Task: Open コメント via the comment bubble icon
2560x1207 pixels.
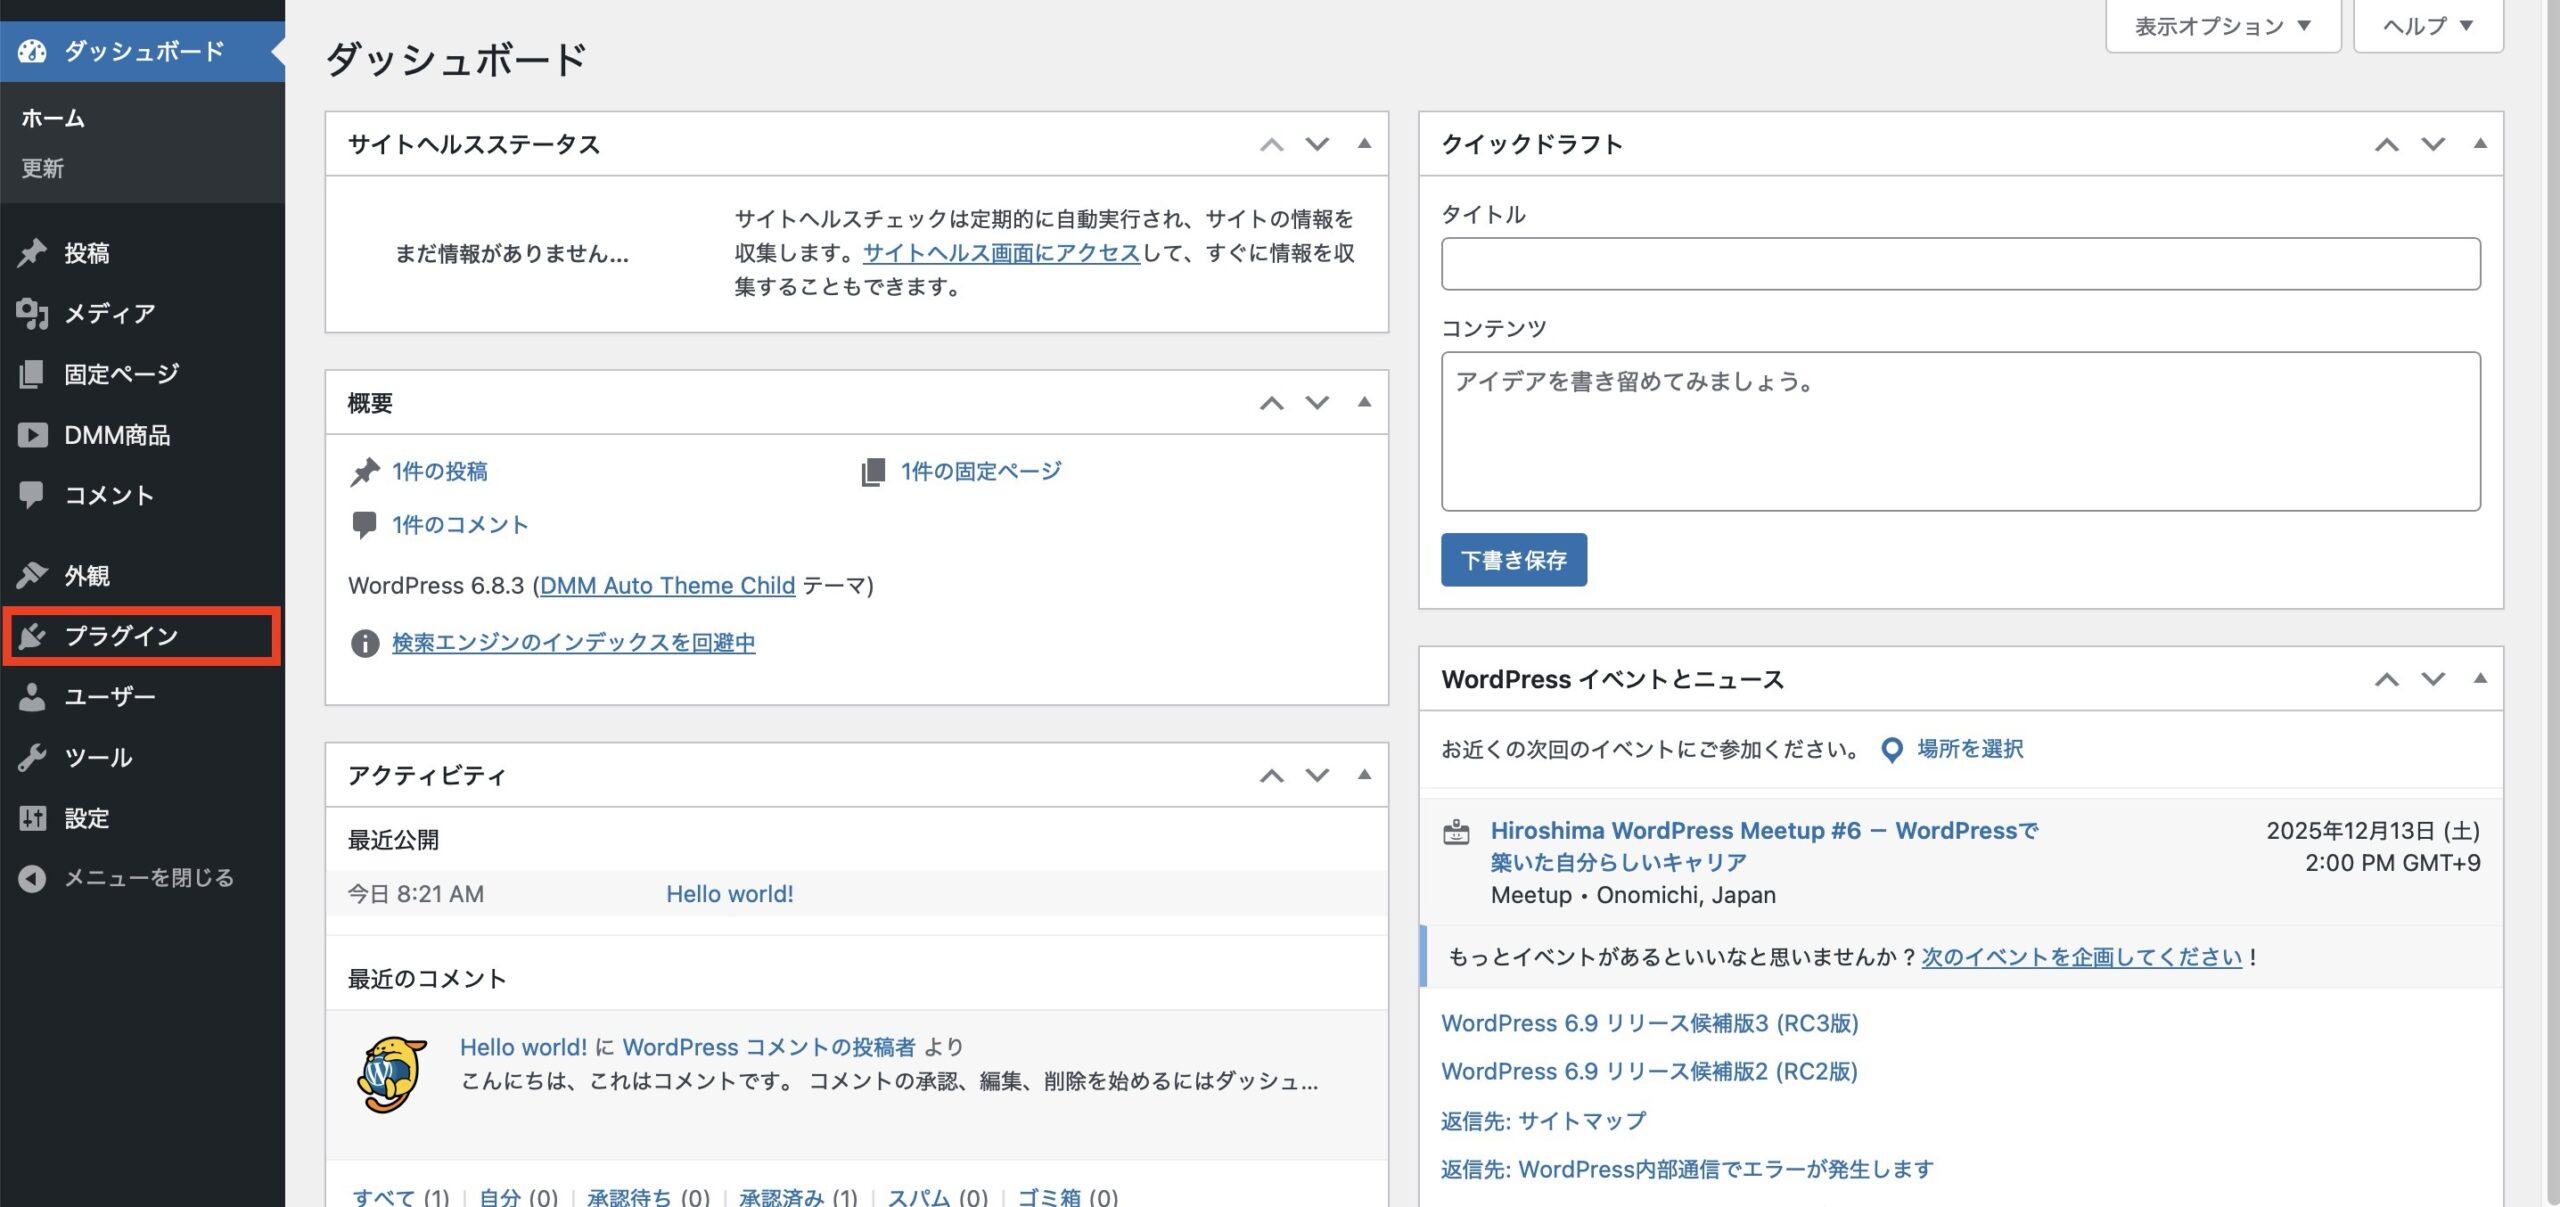Action: (x=33, y=495)
